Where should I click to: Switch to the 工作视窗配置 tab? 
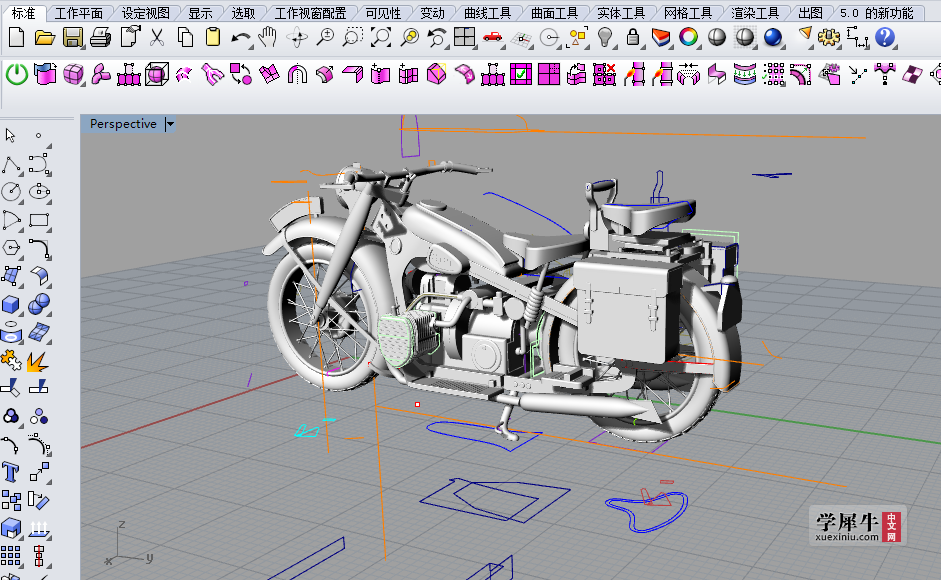[x=311, y=13]
